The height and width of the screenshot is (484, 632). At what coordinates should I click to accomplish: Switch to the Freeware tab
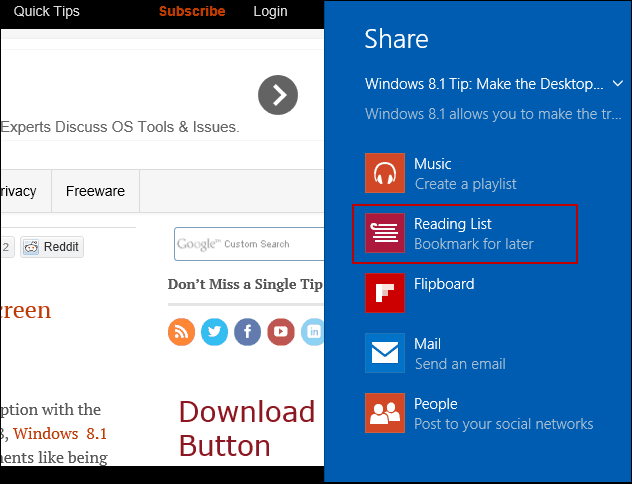(96, 191)
